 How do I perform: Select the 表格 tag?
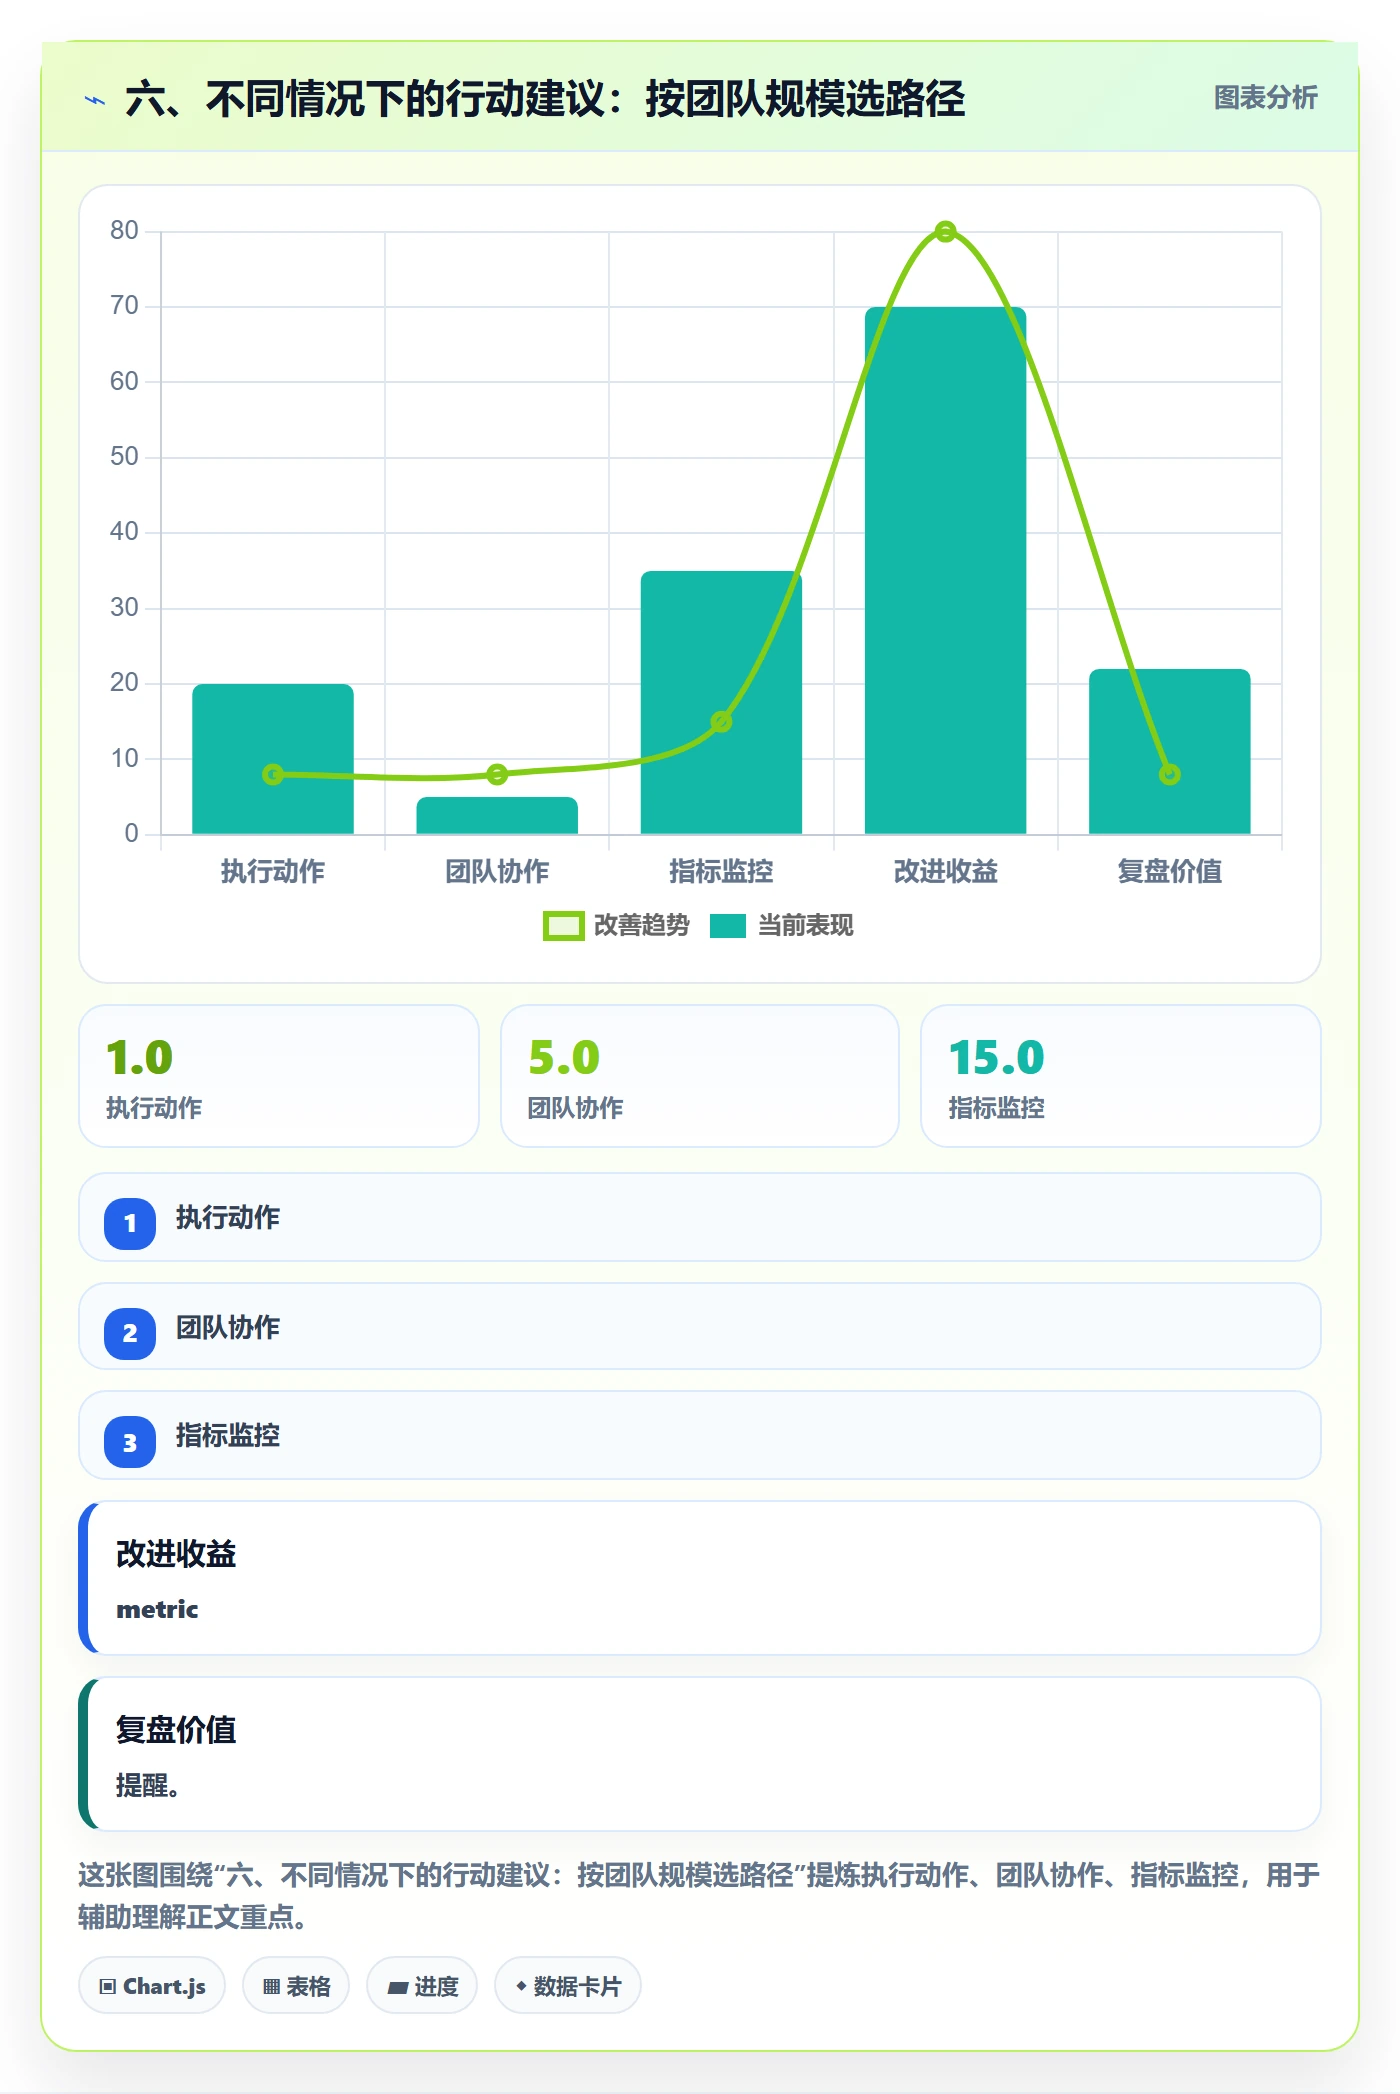coord(296,1986)
